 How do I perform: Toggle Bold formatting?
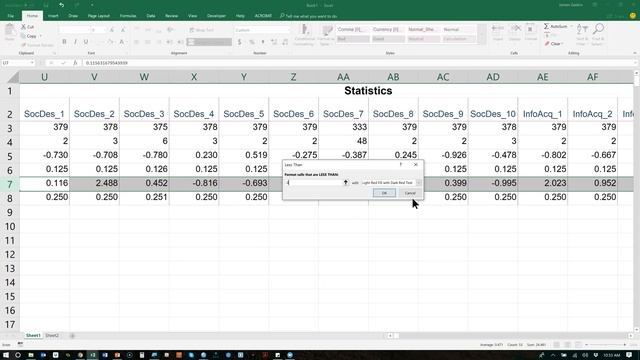pos(64,42)
